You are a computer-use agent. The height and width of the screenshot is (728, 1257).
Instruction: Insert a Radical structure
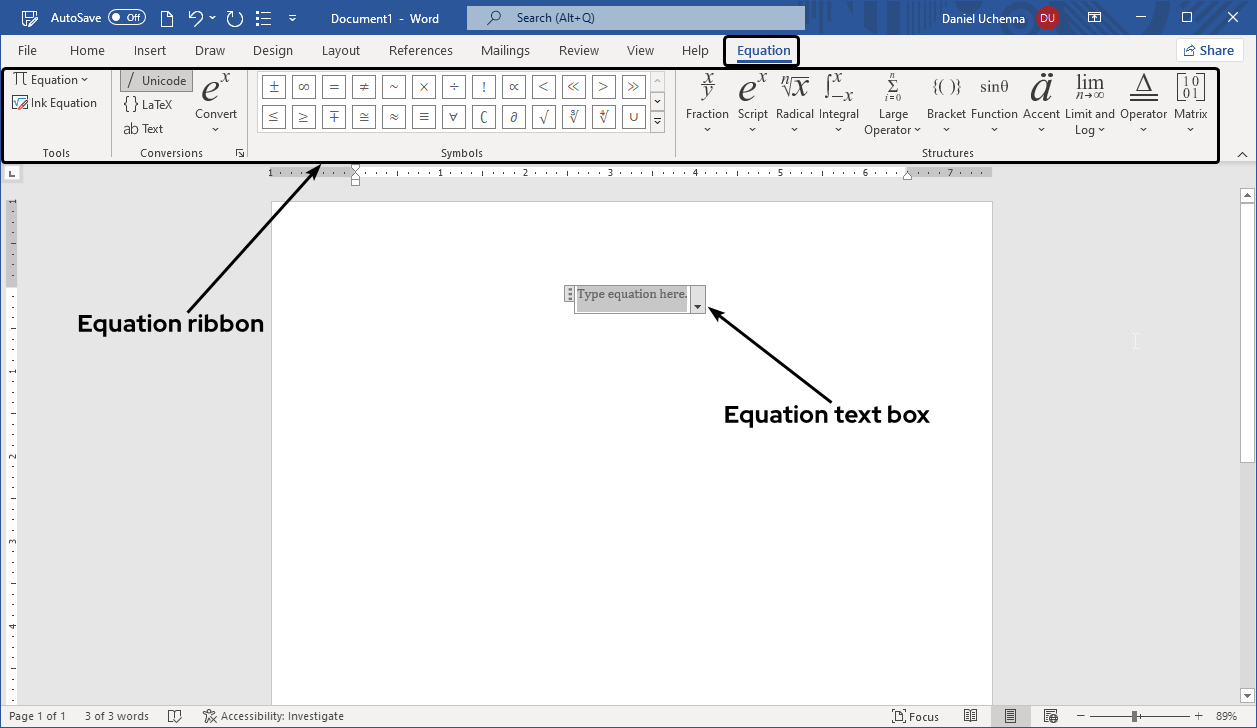794,100
